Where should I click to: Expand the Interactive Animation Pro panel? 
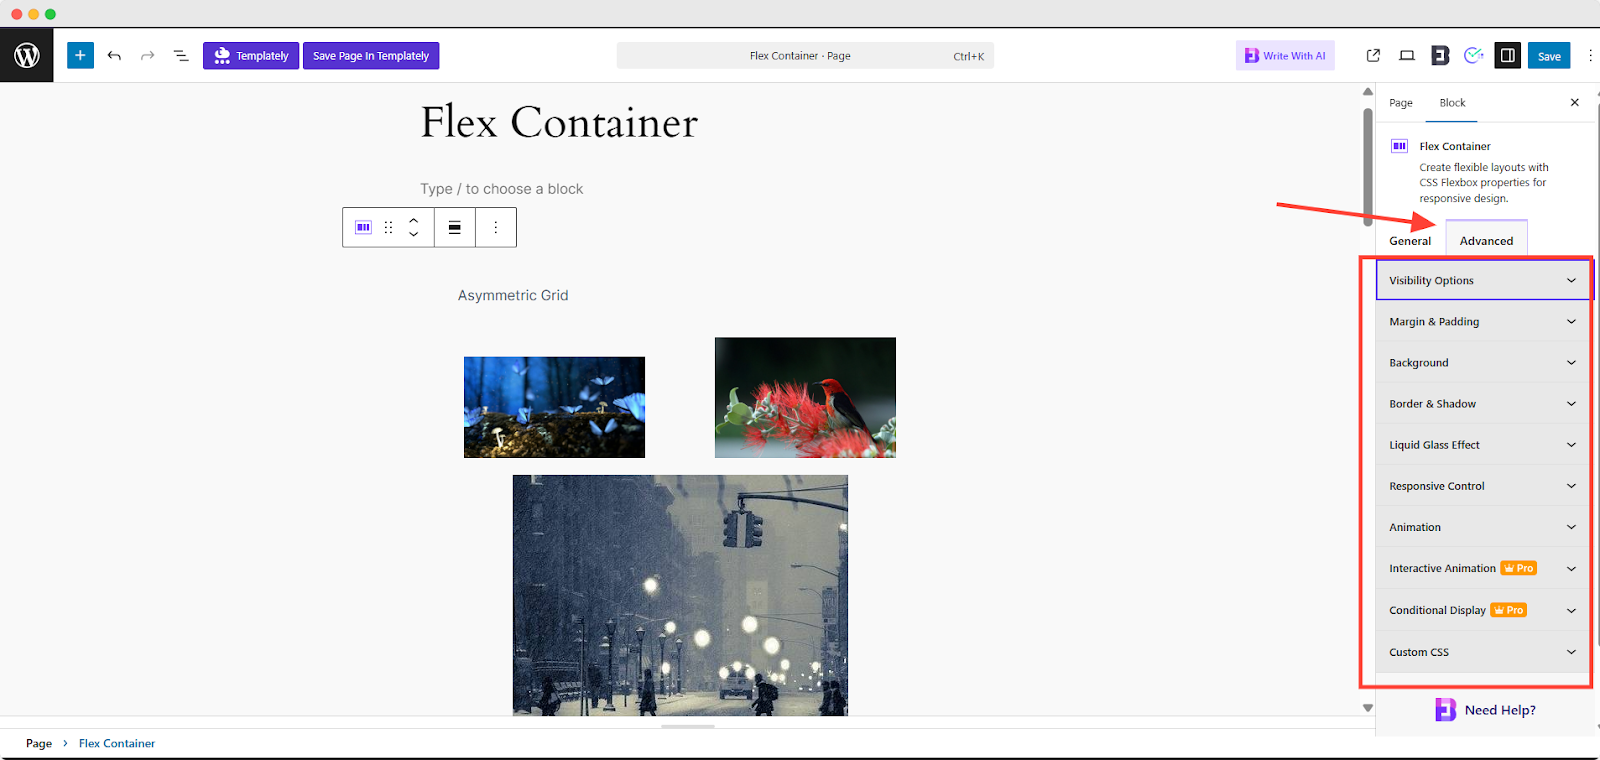[x=1484, y=568]
